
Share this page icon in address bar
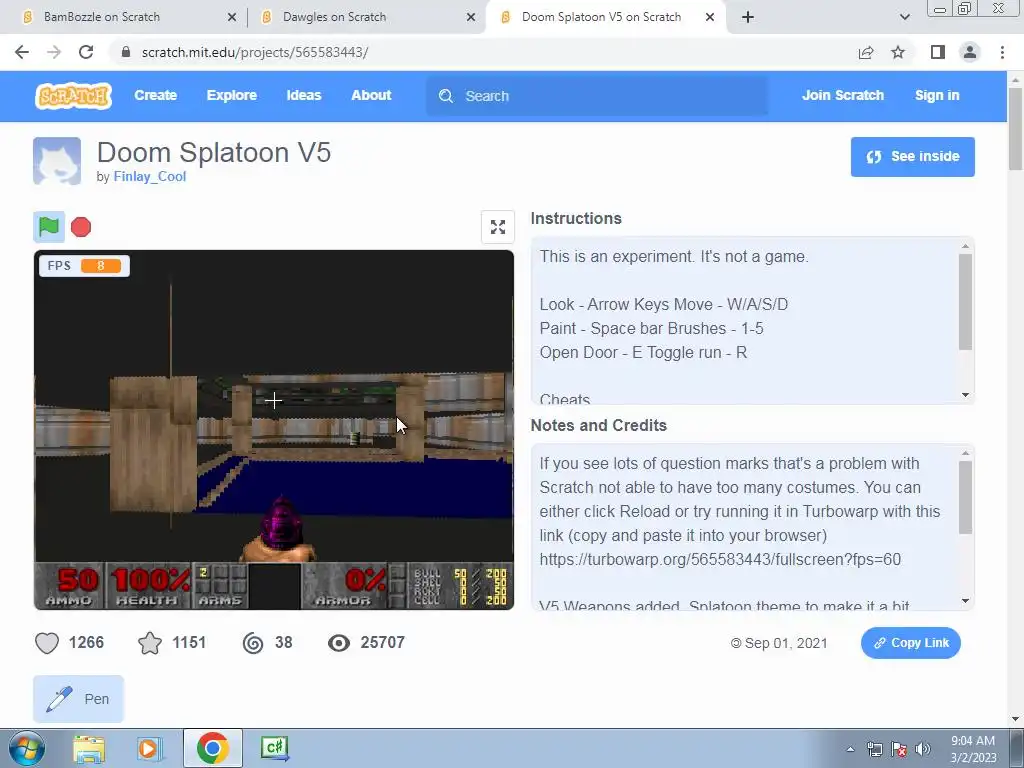coord(866,52)
